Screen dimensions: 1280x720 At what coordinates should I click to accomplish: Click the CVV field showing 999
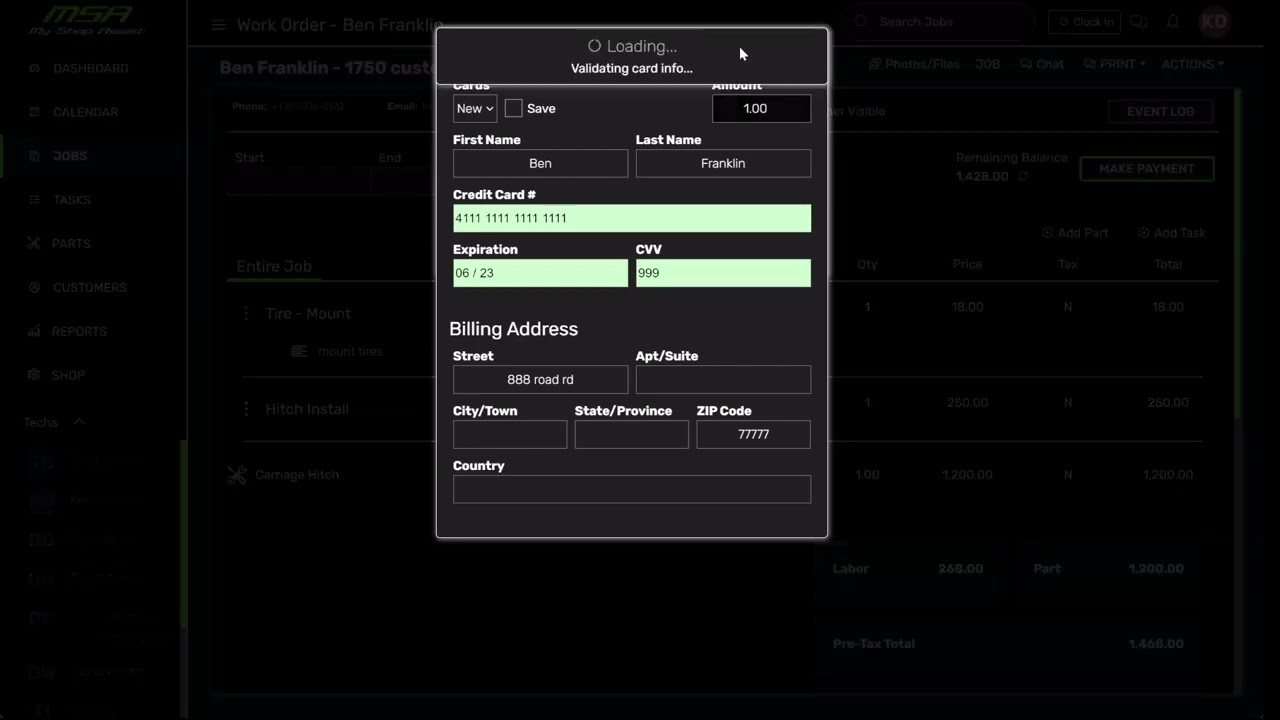[723, 273]
